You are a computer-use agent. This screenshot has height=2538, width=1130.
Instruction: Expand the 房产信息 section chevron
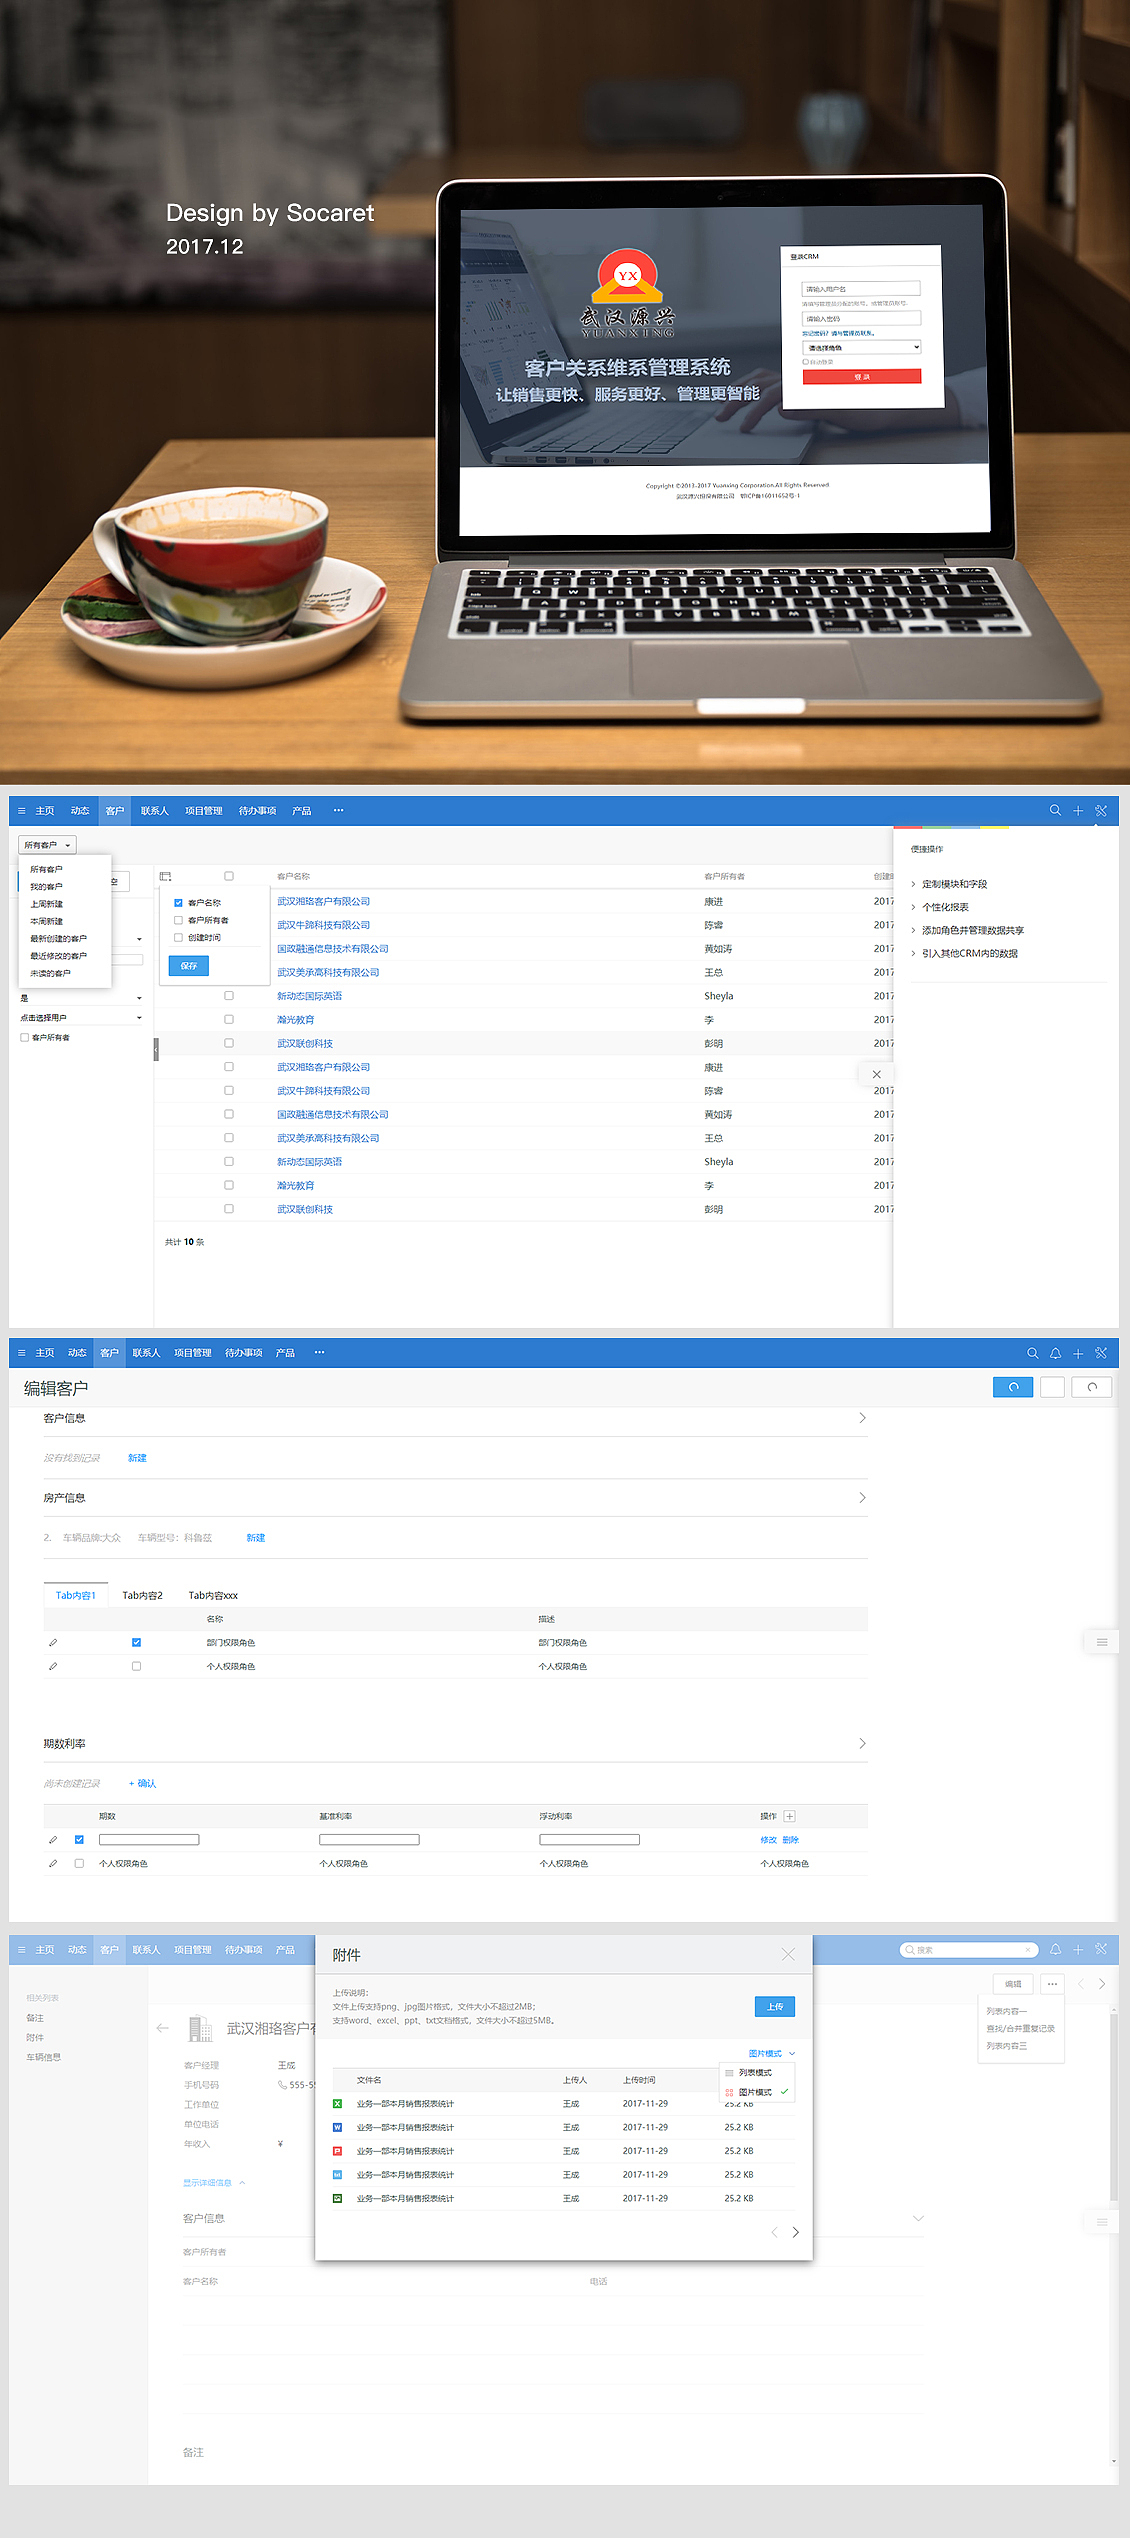pyautogui.click(x=862, y=1498)
